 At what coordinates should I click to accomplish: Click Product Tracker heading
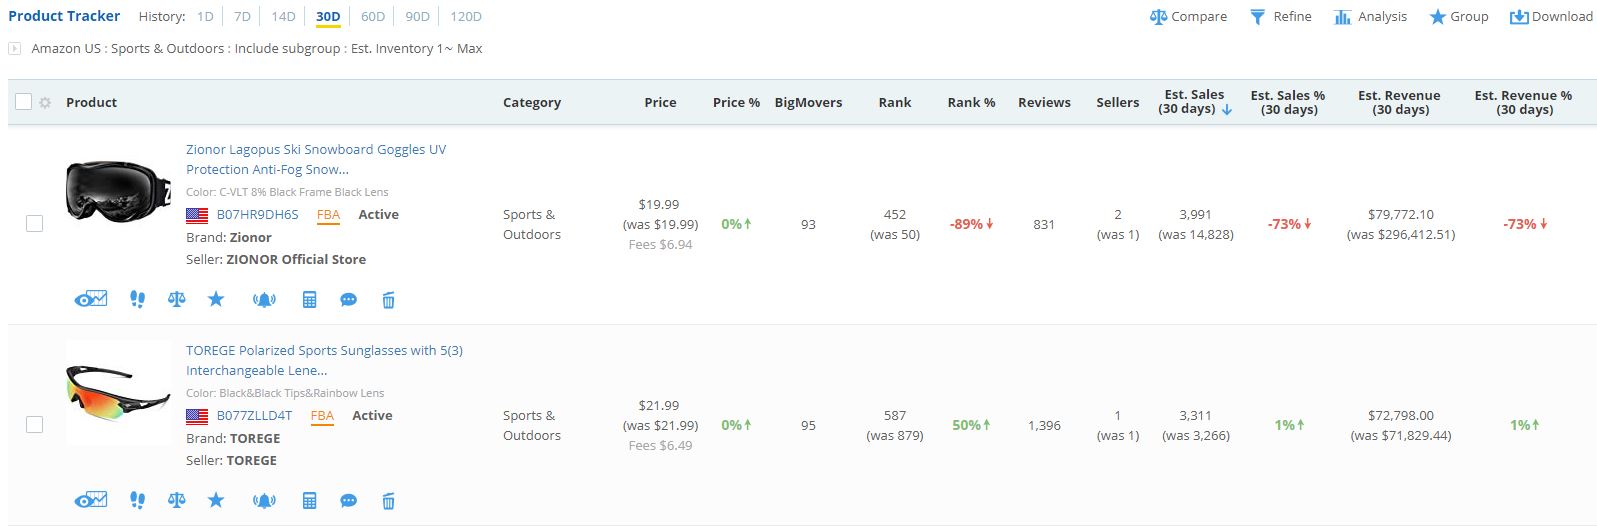(x=64, y=16)
